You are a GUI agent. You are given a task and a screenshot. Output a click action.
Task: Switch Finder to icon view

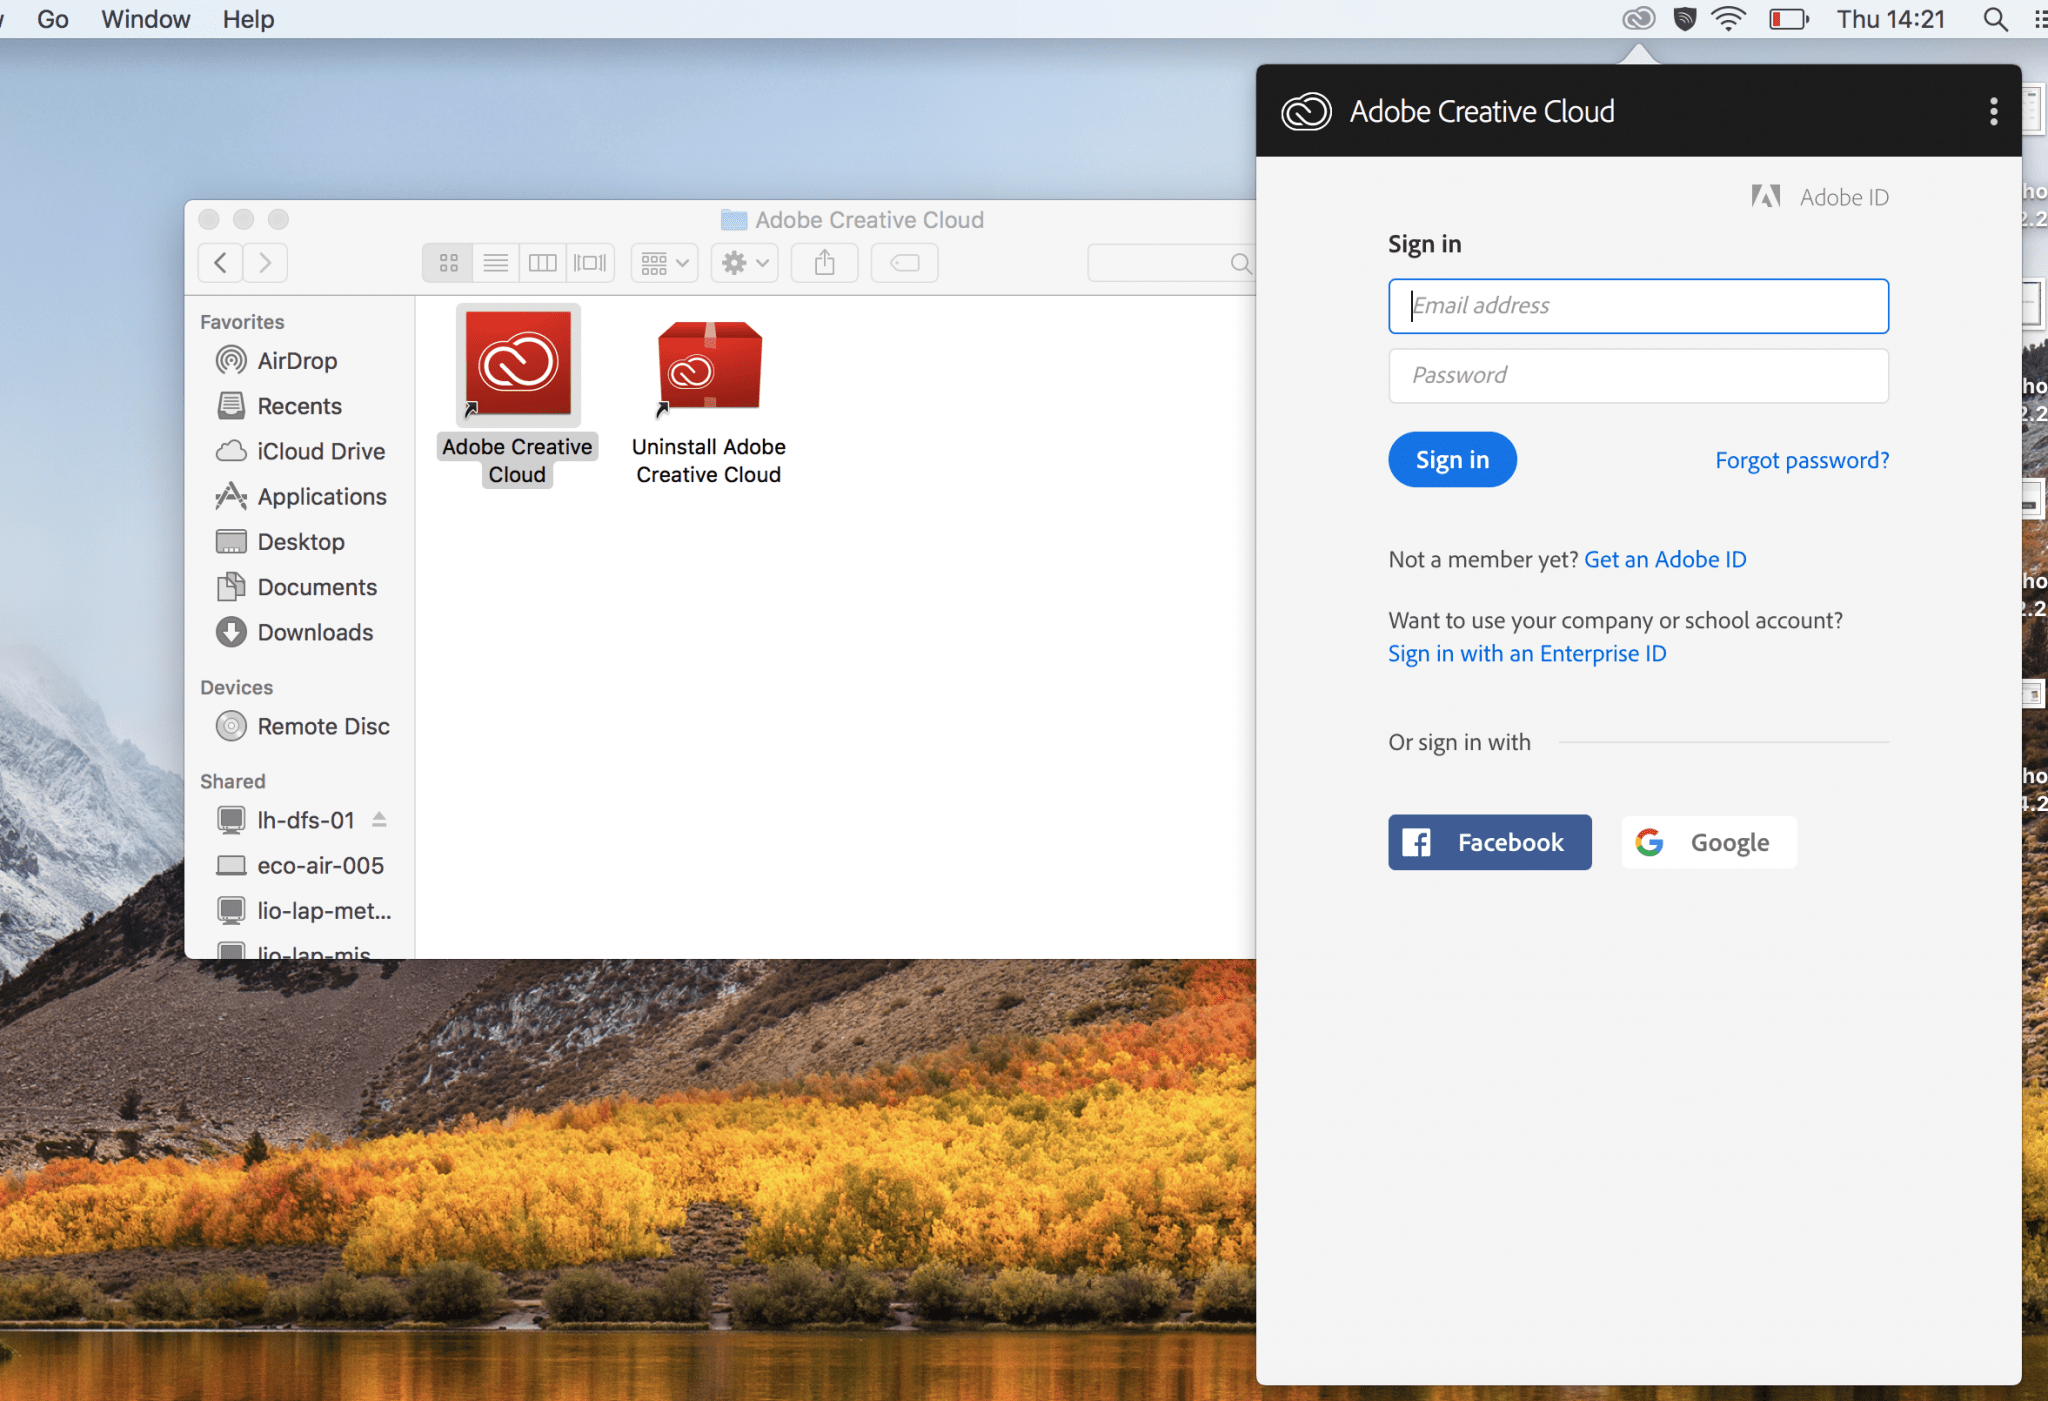pos(448,263)
